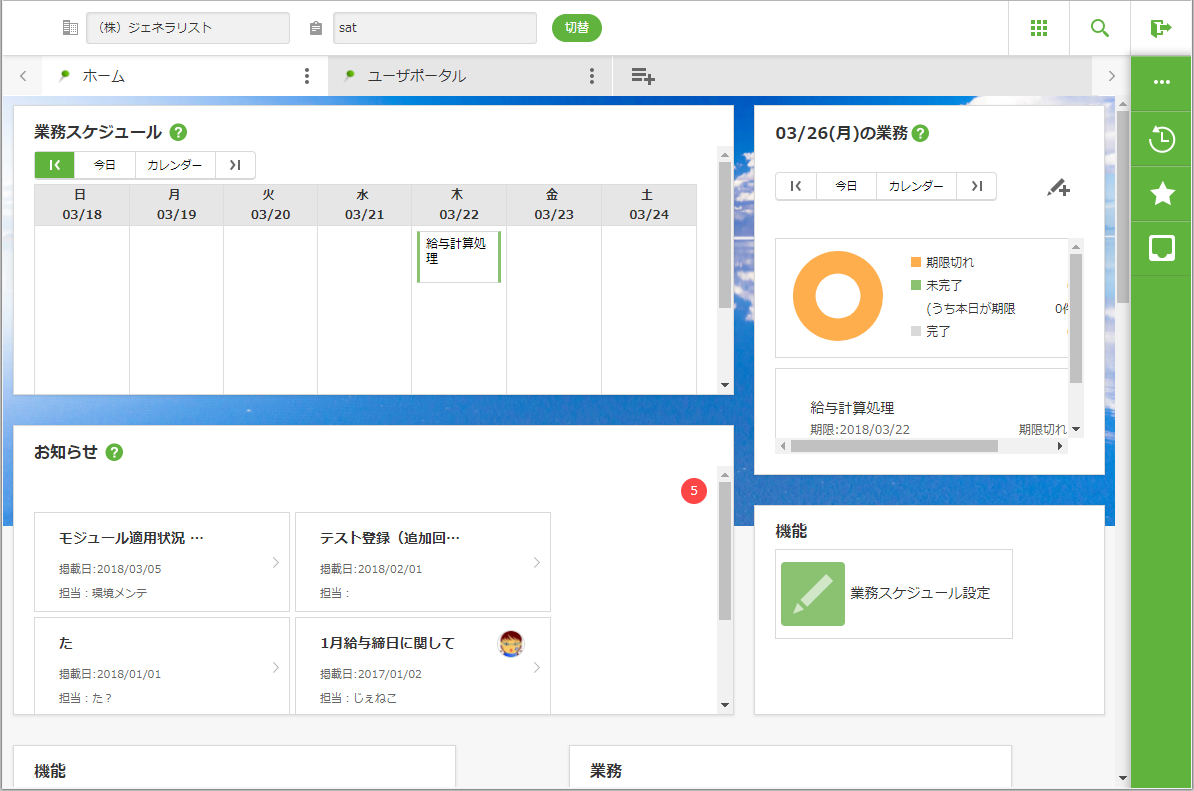Open the 給与計算処理 event on 03/22
The image size is (1194, 791).
coord(458,256)
